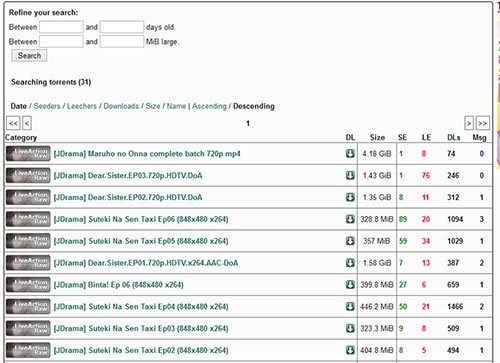Open Suteki Na Sen Taxi Ep02 torrent page
Screen dimensions: 500x363
click(x=141, y=350)
